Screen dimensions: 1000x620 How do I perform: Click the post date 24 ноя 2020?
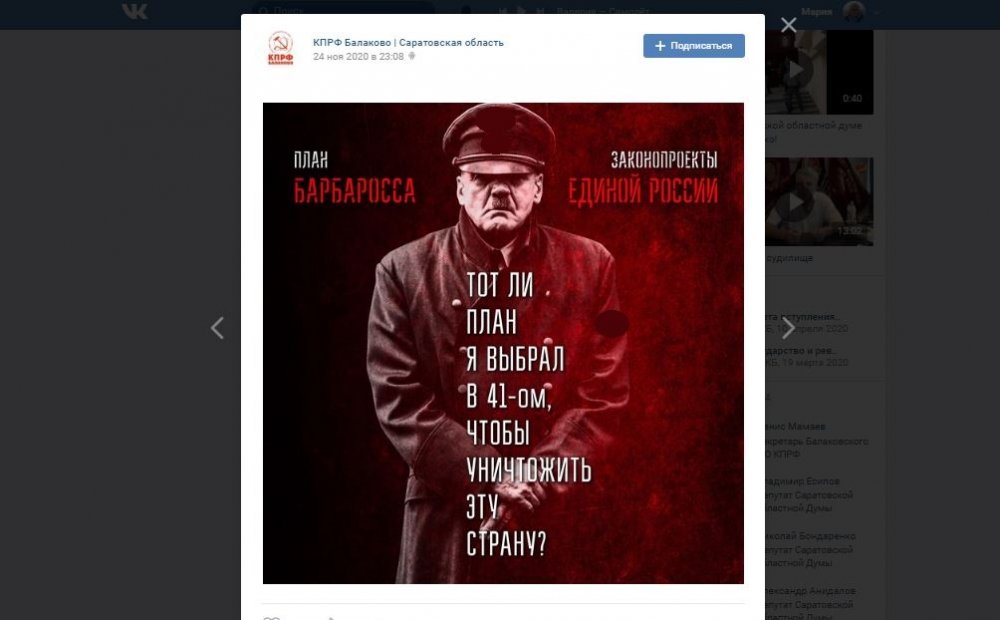[x=358, y=57]
